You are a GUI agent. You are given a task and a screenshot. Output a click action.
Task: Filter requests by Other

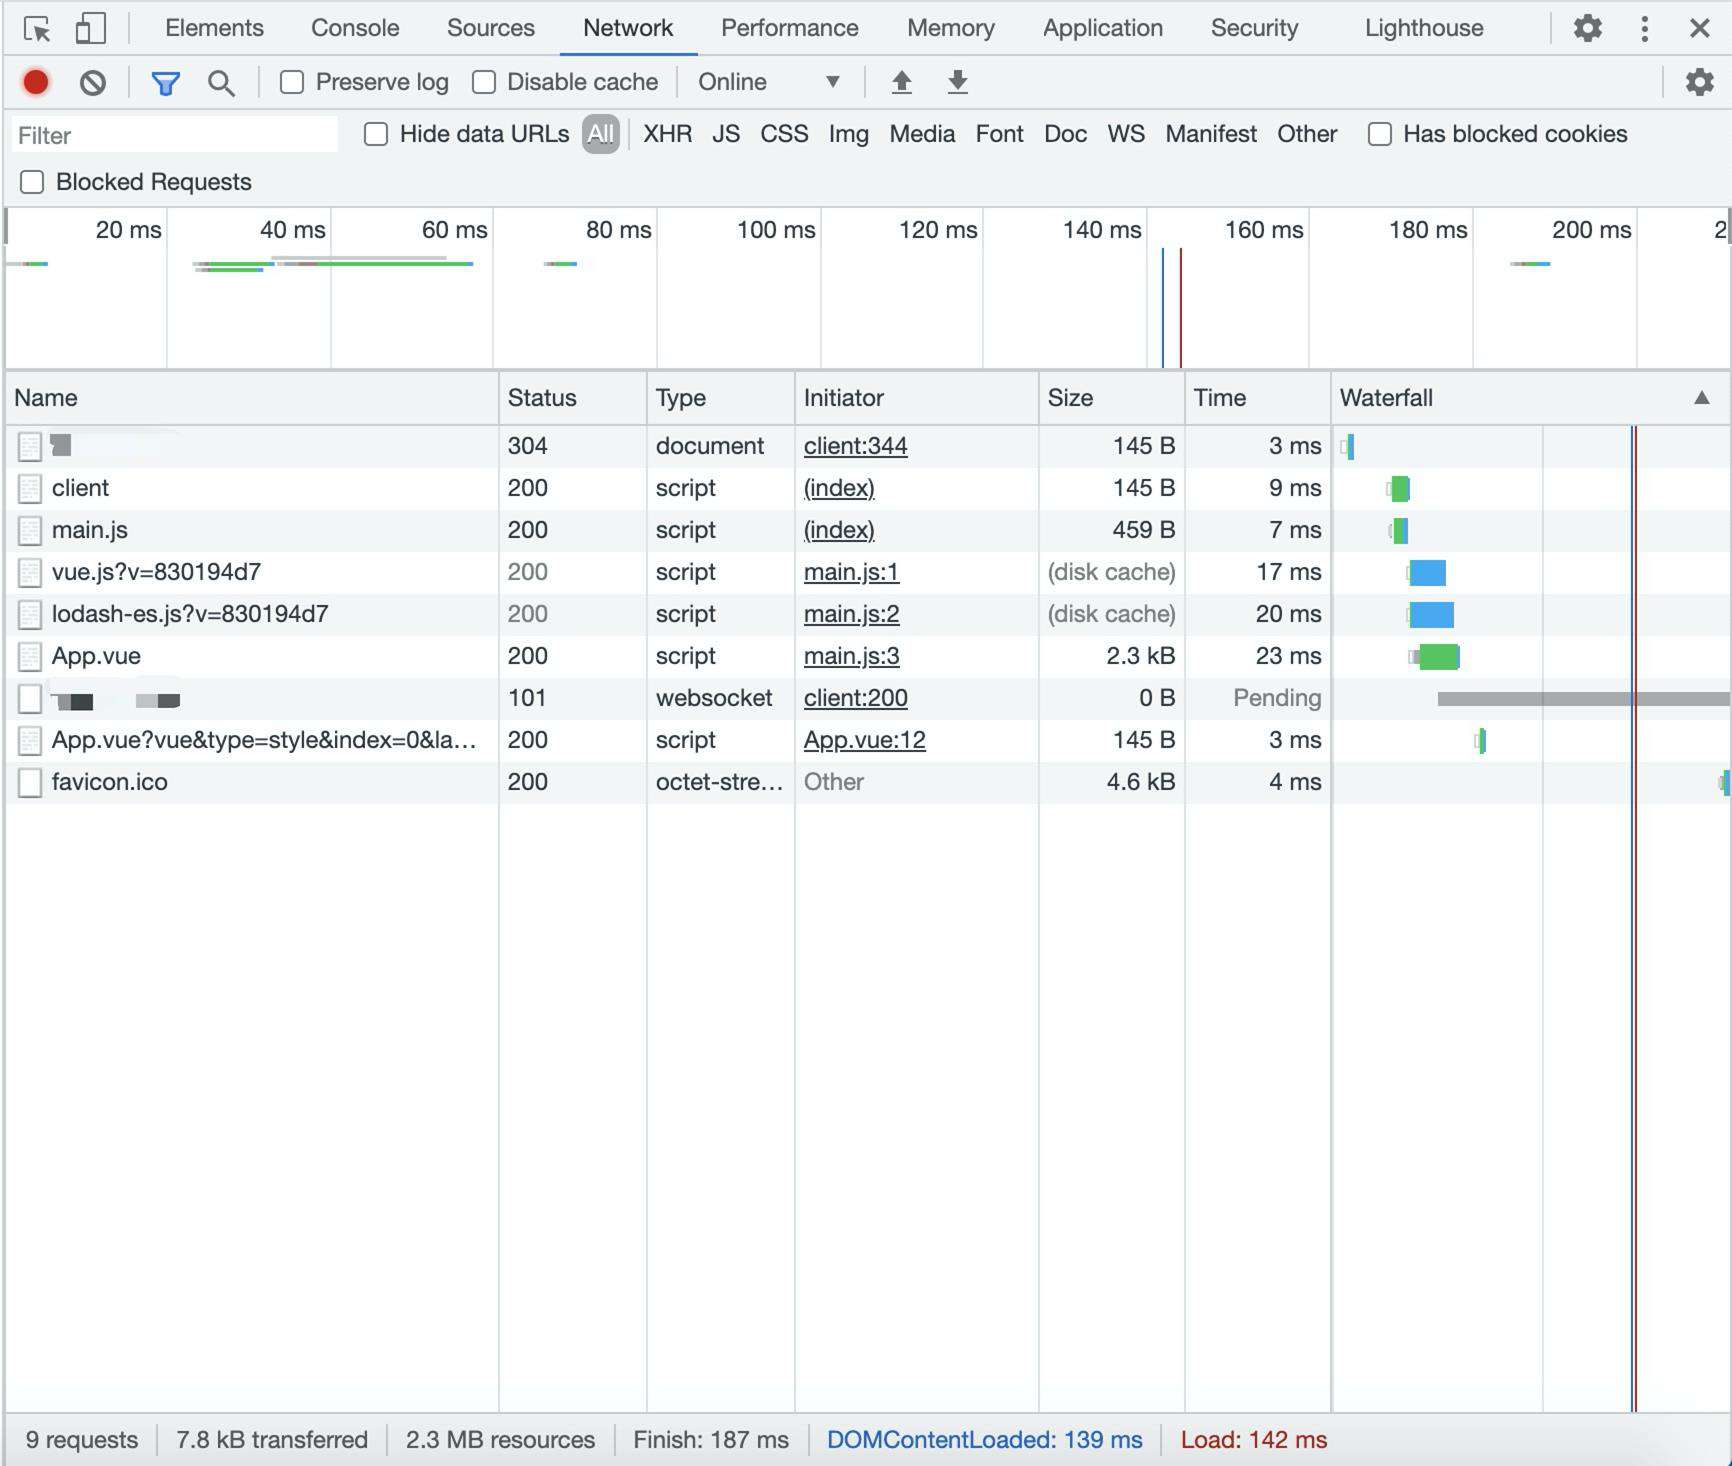click(x=1307, y=134)
